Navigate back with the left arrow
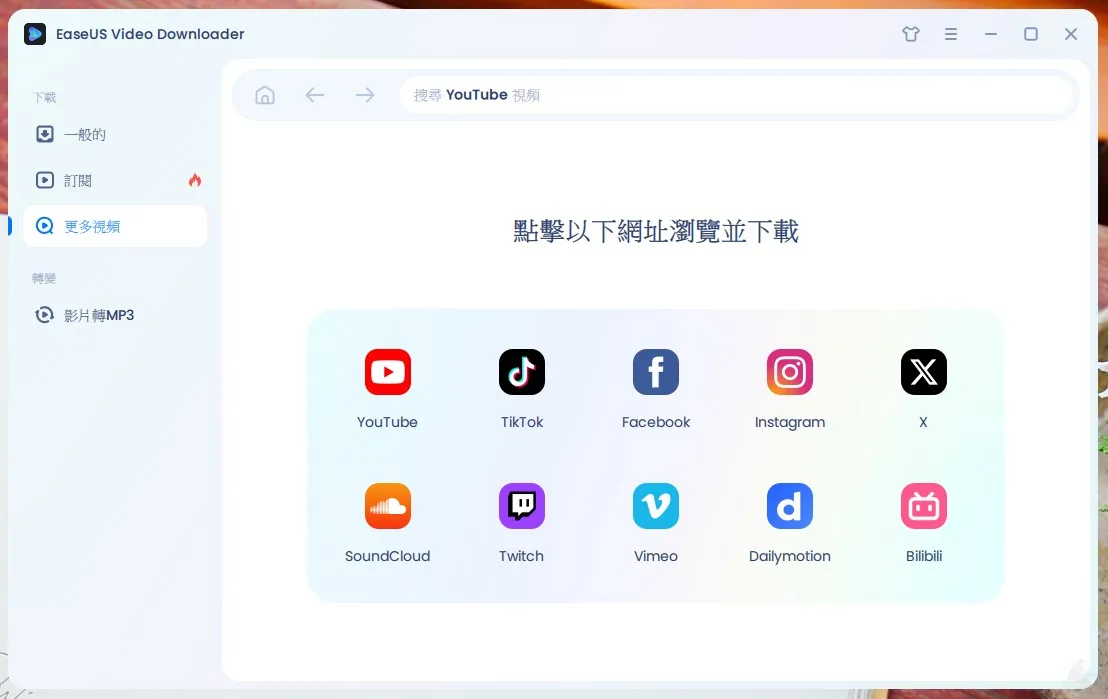The width and height of the screenshot is (1108, 699). point(314,95)
